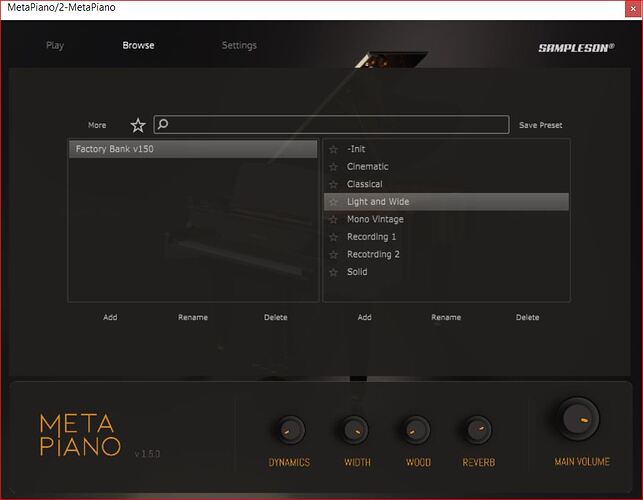Delete the selected preset
This screenshot has height=500, width=643.
click(527, 317)
